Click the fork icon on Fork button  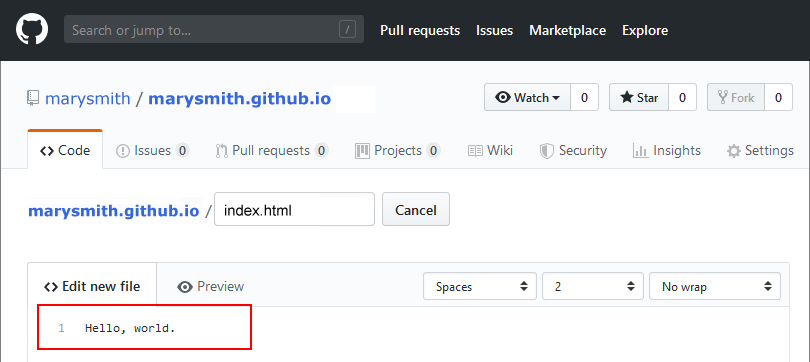pyautogui.click(x=723, y=97)
